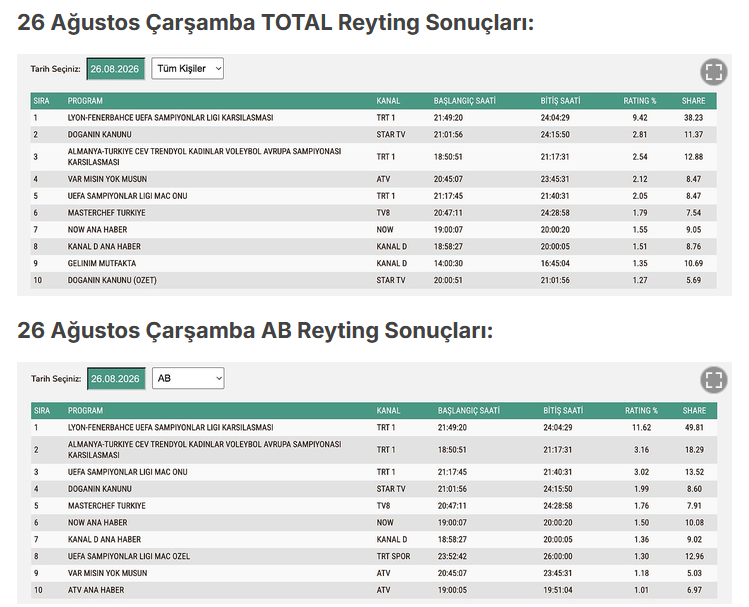Screen dimensions: 749x607
Task: Click ALMANYA-TURKIYE volleyball program in TOTAL table
Action: pyautogui.click(x=204, y=157)
